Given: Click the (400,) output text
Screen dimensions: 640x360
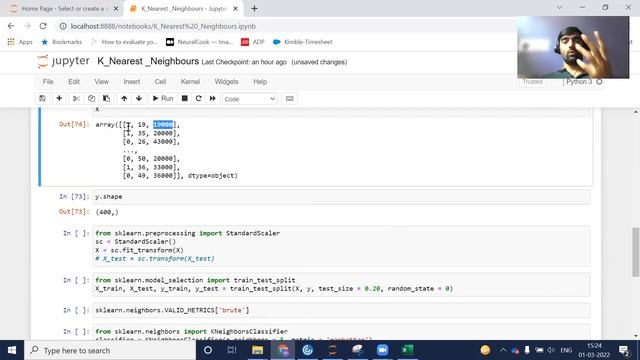Looking at the screenshot, I should 107,212.
